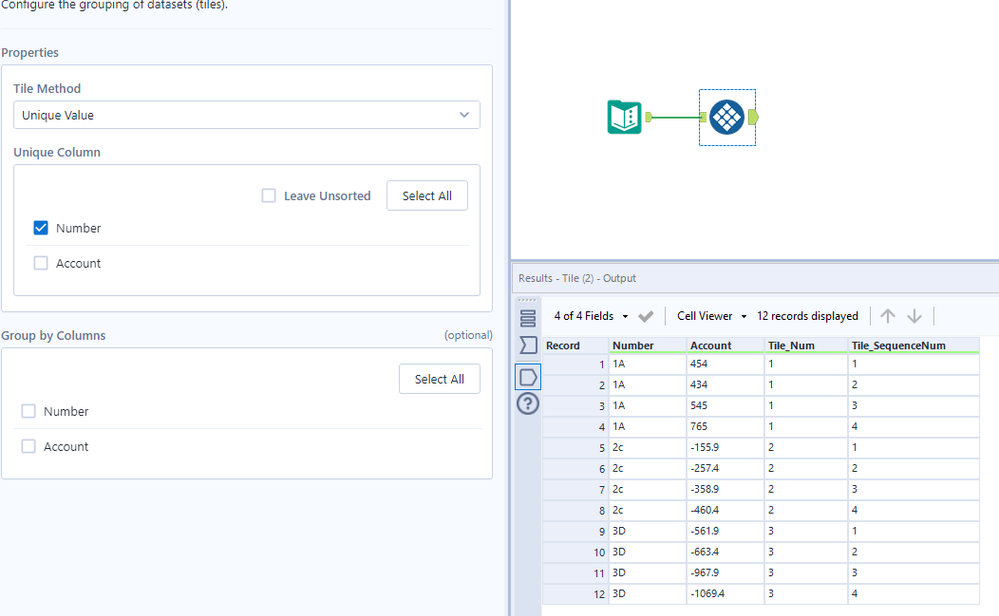This screenshot has height=616, width=999.
Task: Select the cell with value -257.4
Action: 725,468
